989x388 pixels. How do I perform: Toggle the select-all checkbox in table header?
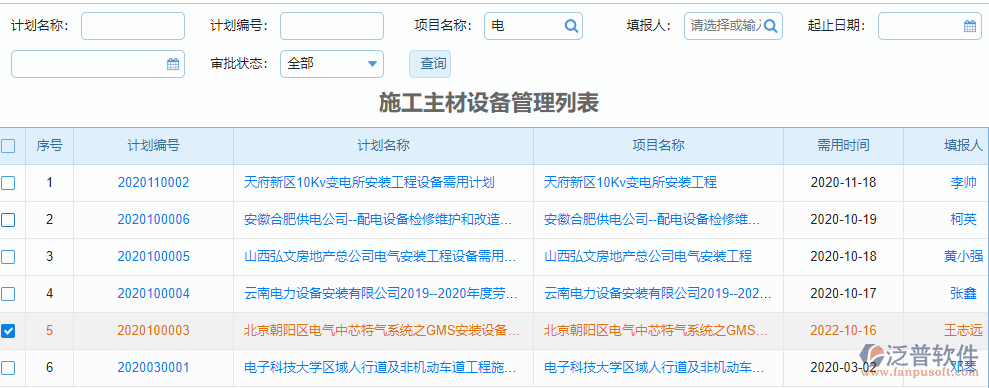(8, 146)
